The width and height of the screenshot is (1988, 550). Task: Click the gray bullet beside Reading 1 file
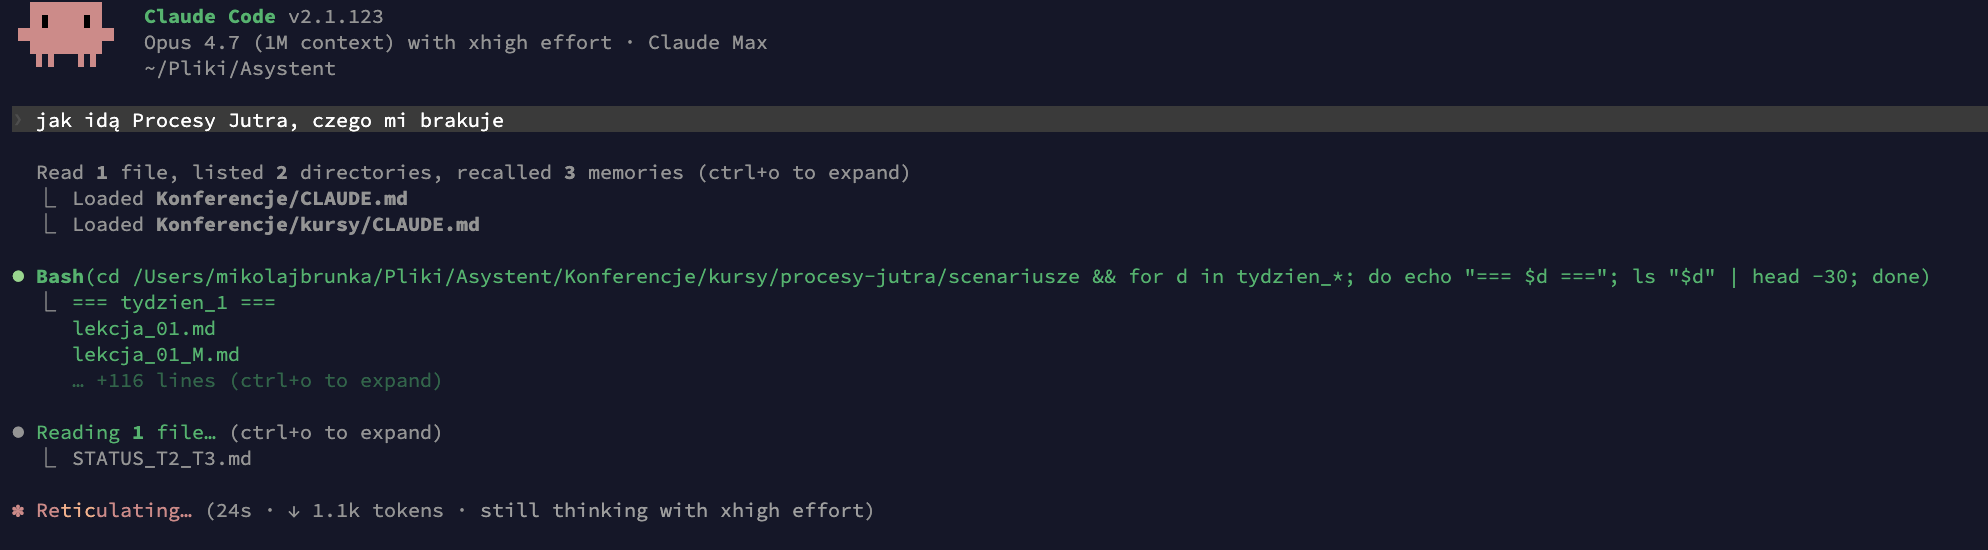click(18, 432)
